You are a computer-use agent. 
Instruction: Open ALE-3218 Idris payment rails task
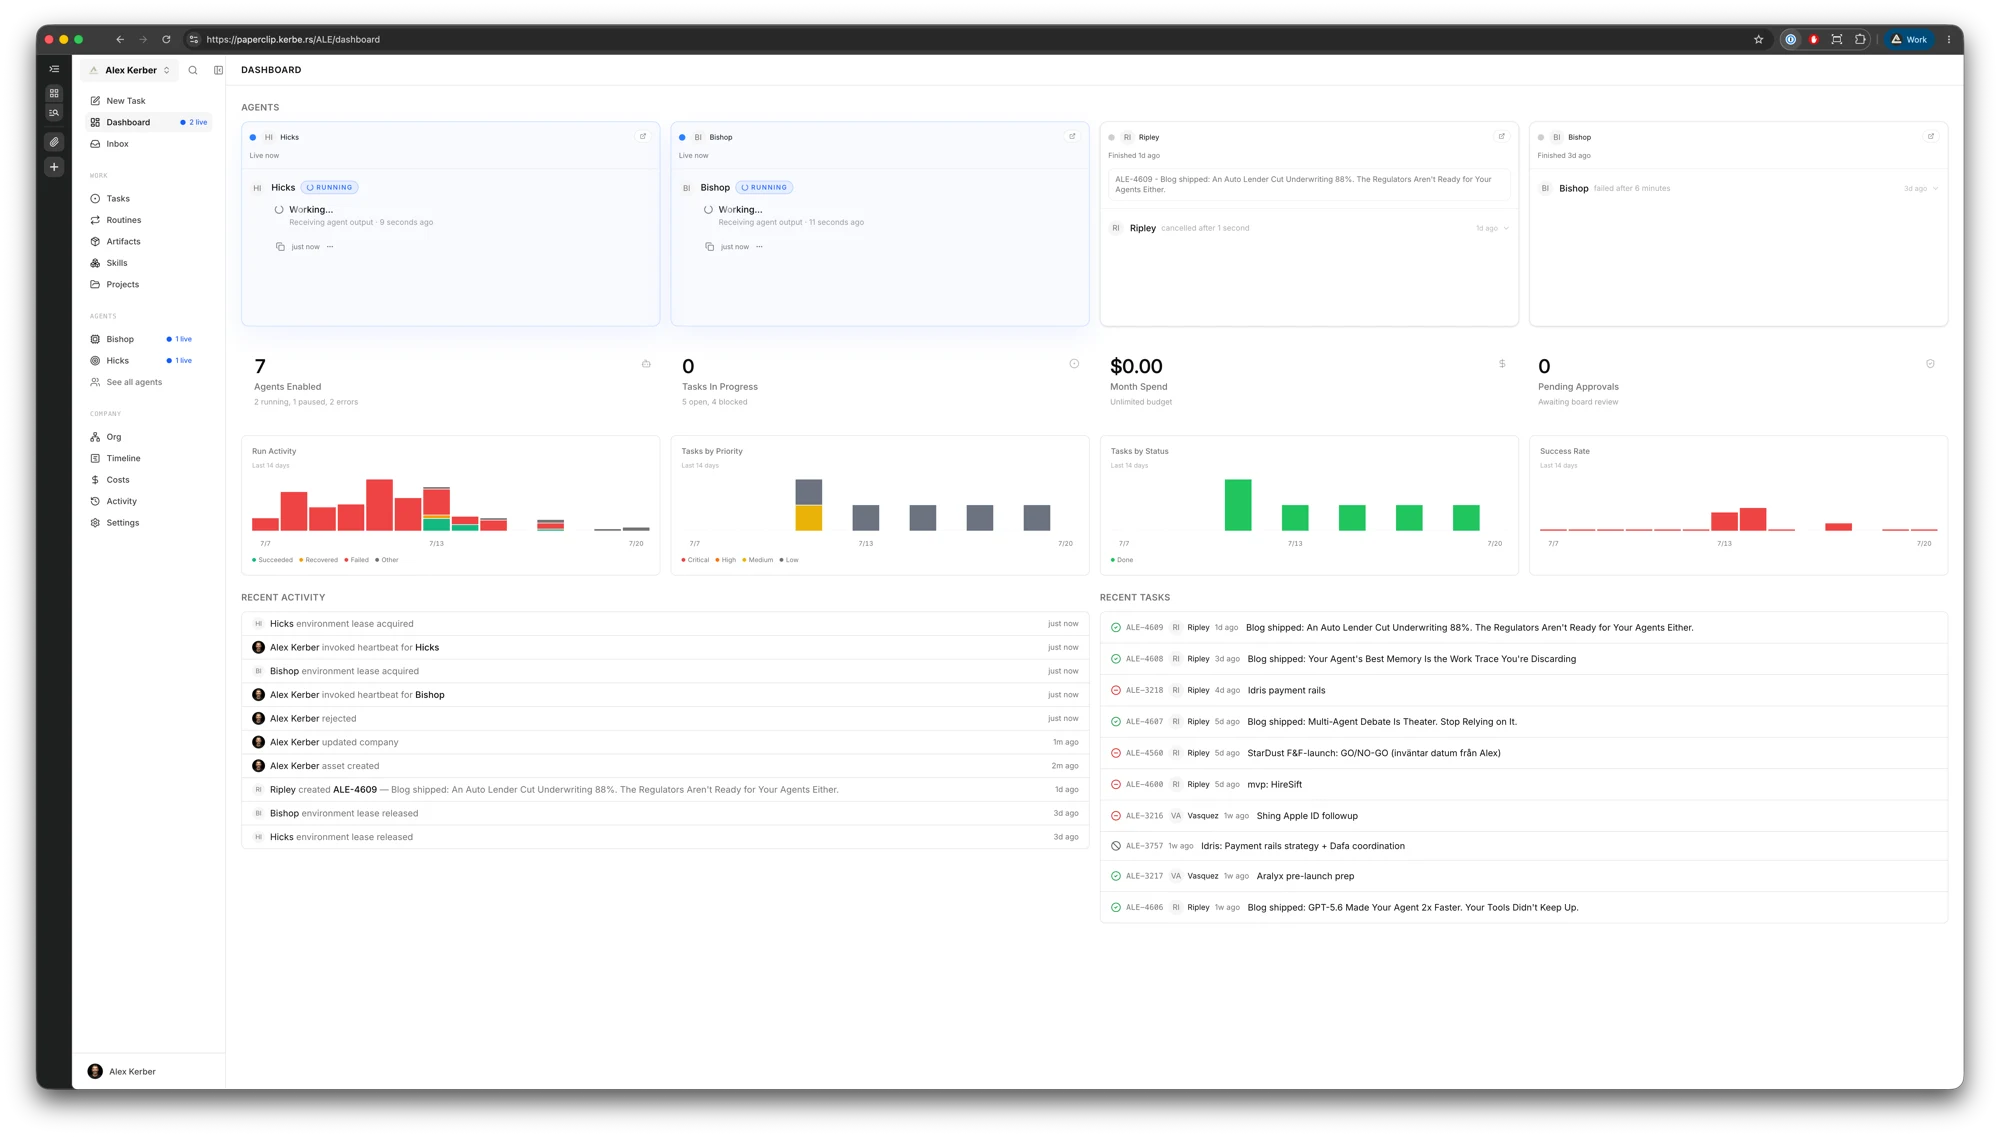[x=1524, y=690]
